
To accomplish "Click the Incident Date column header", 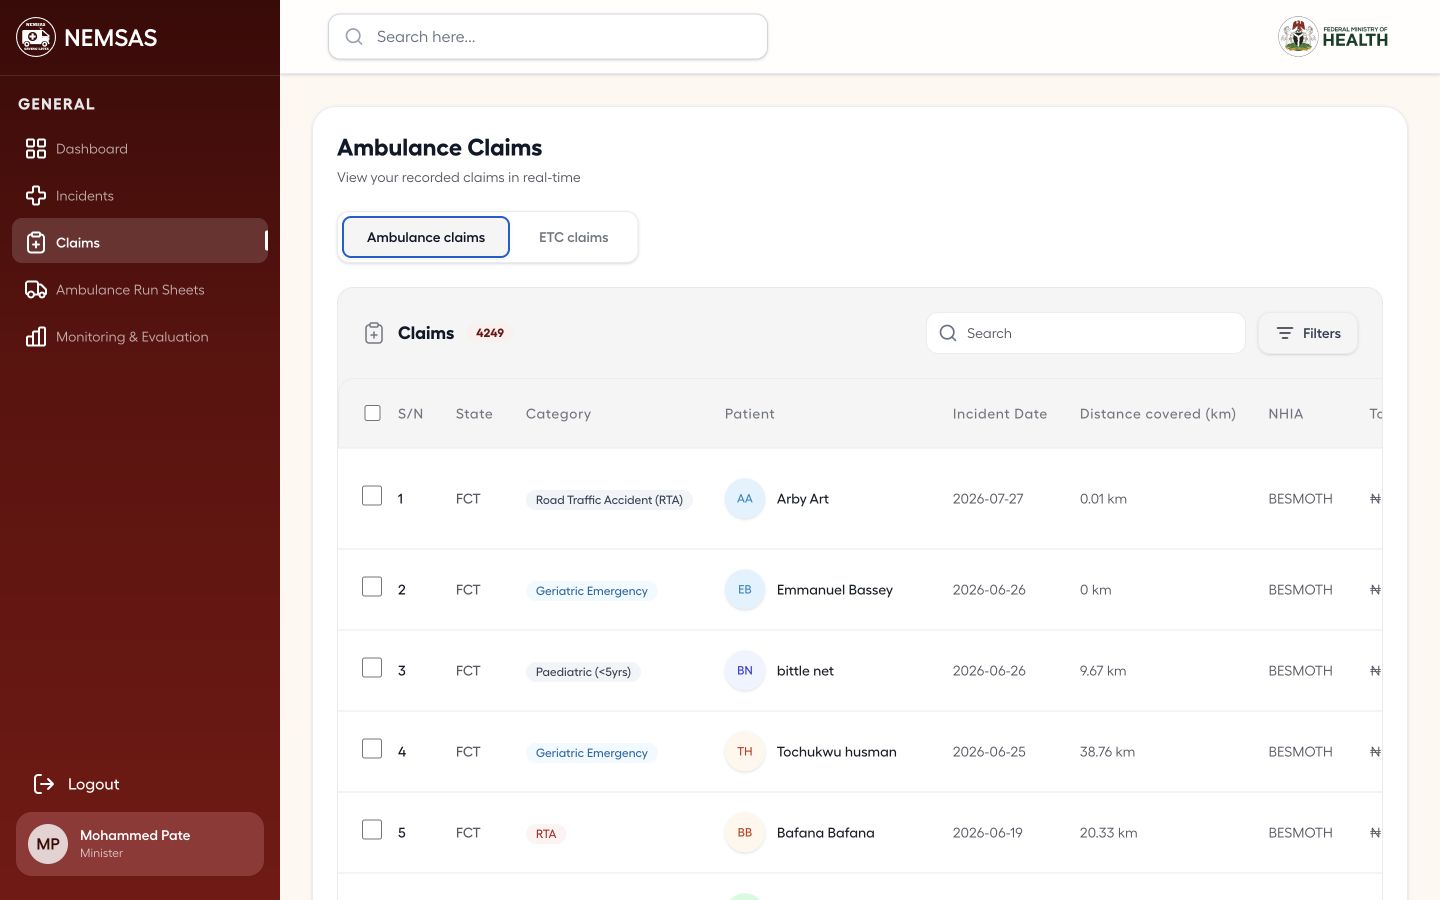I will pyautogui.click(x=1000, y=414).
